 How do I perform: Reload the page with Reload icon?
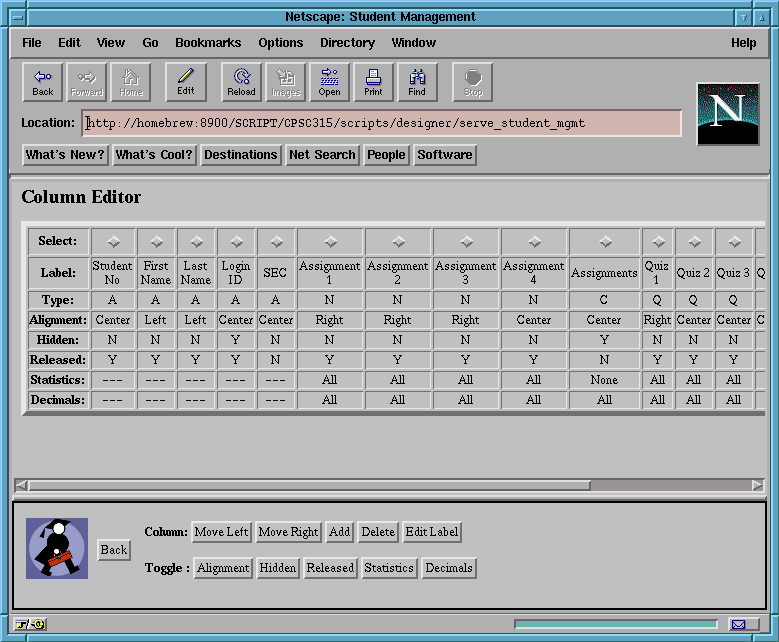pos(241,82)
